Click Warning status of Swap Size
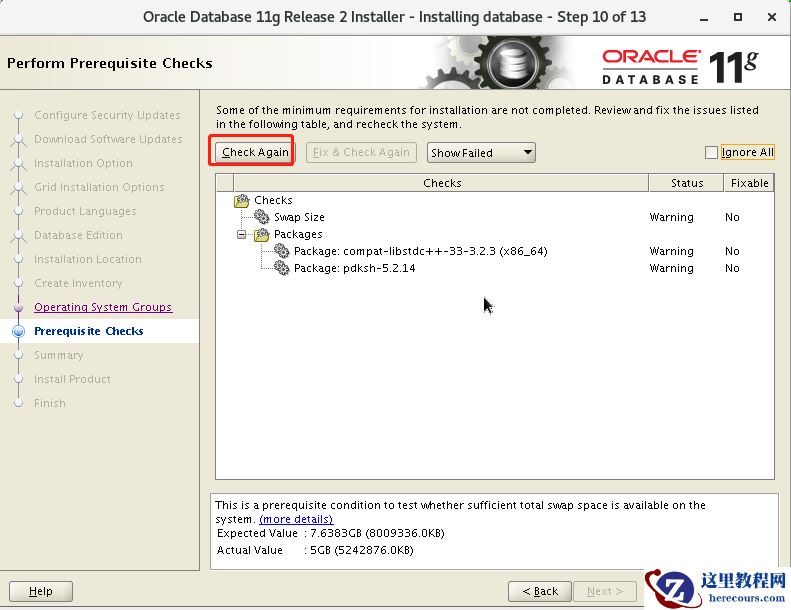The width and height of the screenshot is (791, 610). pyautogui.click(x=671, y=217)
